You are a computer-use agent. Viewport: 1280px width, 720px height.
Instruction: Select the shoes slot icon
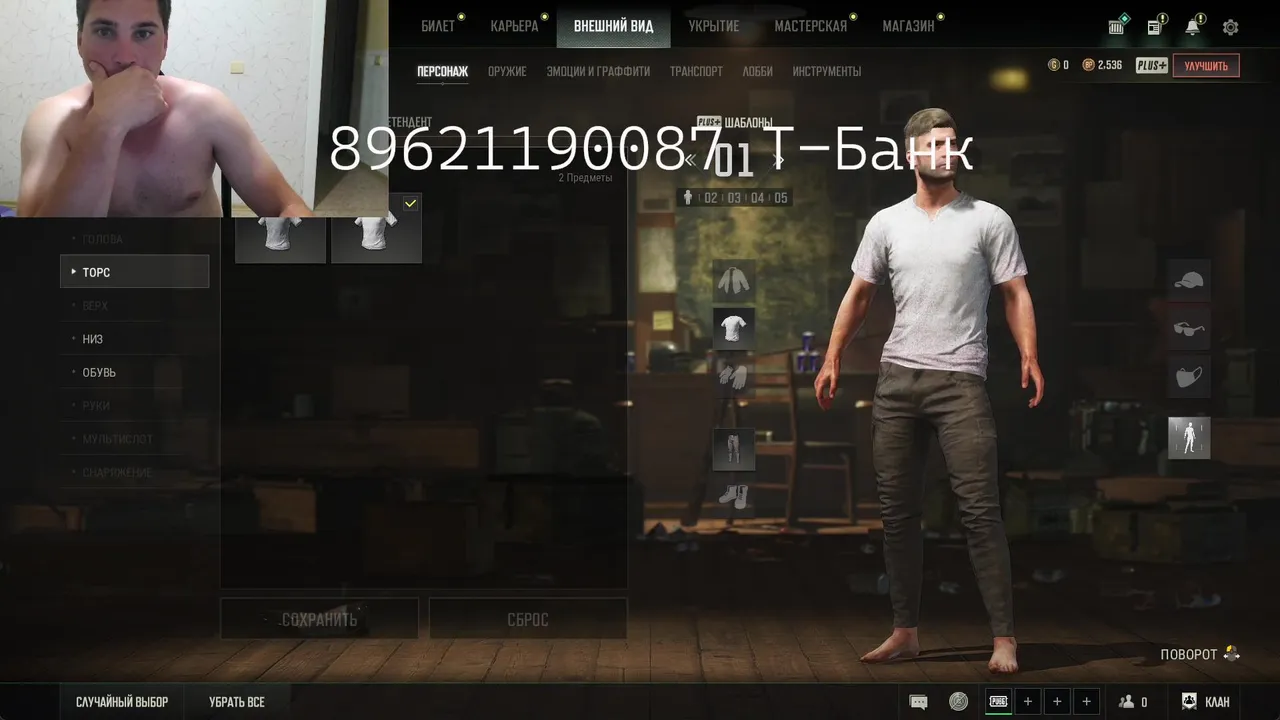734,495
